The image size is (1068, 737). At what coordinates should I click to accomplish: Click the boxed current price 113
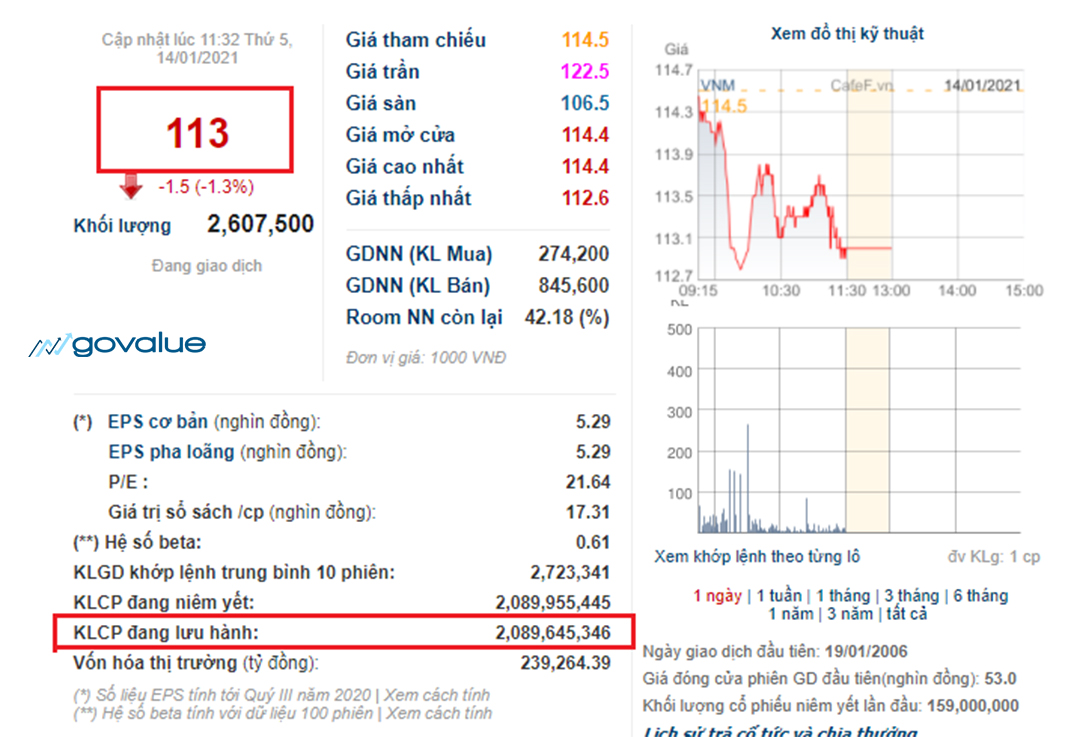[195, 131]
